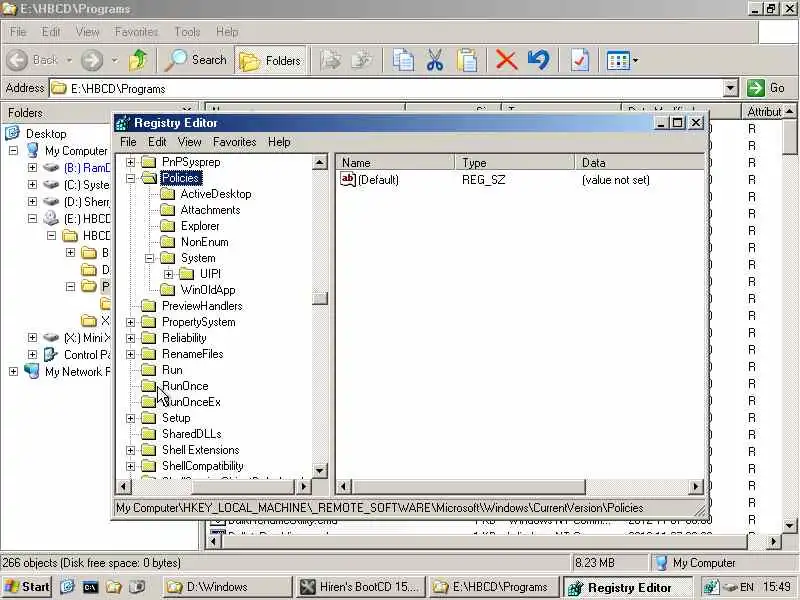Select the WinOldApp registry key

[208, 290]
